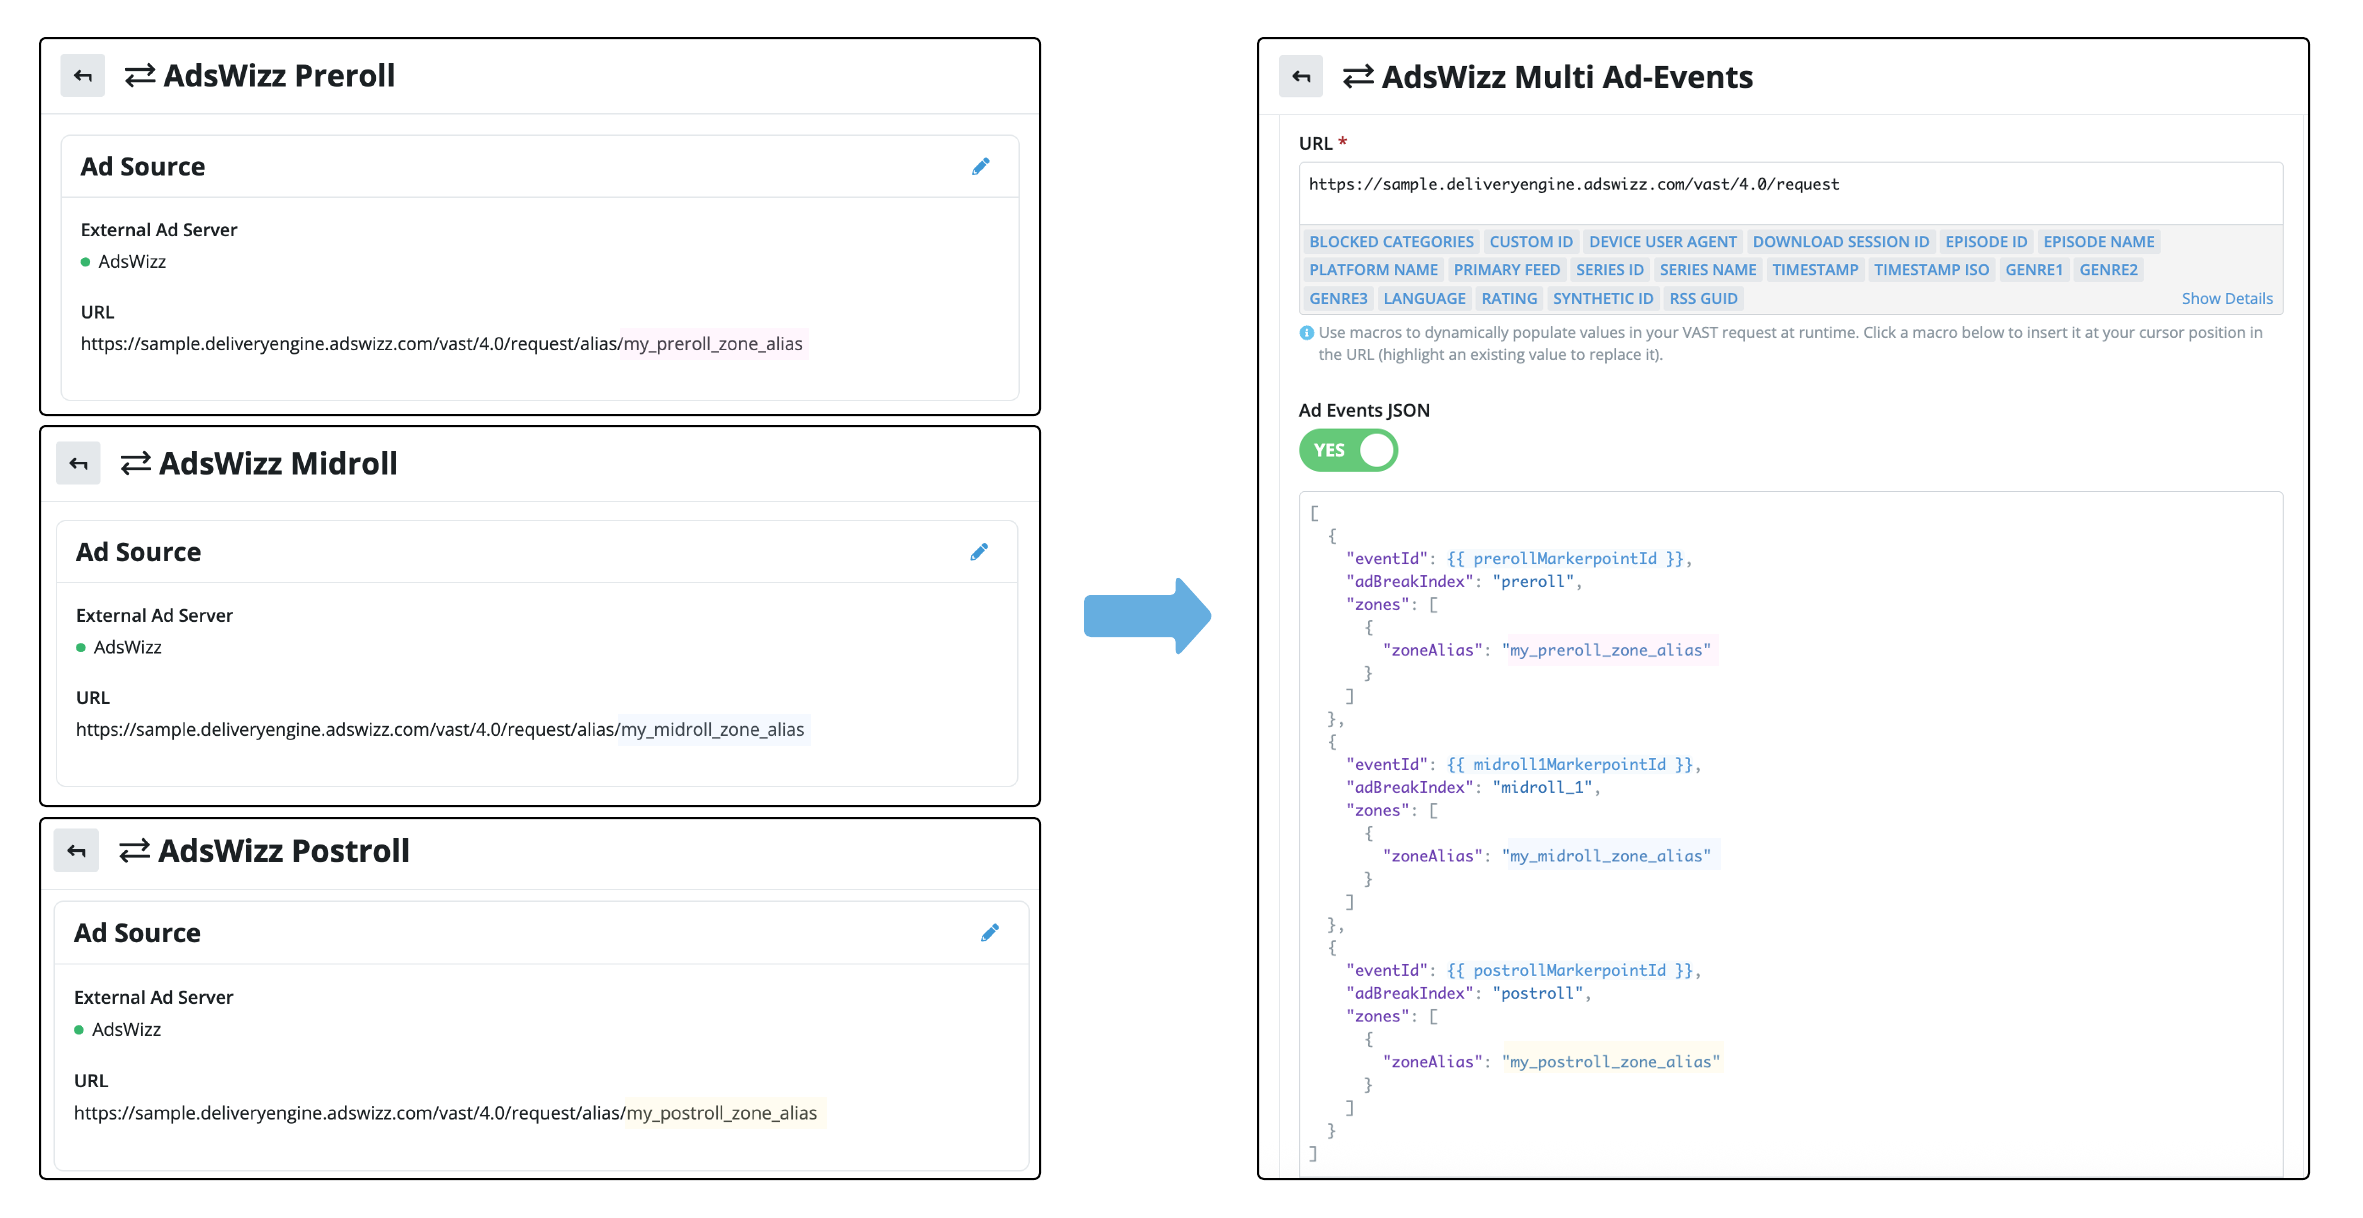Click back arrow in AdsWizz Postroll panel
2363x1218 pixels.
(76, 851)
